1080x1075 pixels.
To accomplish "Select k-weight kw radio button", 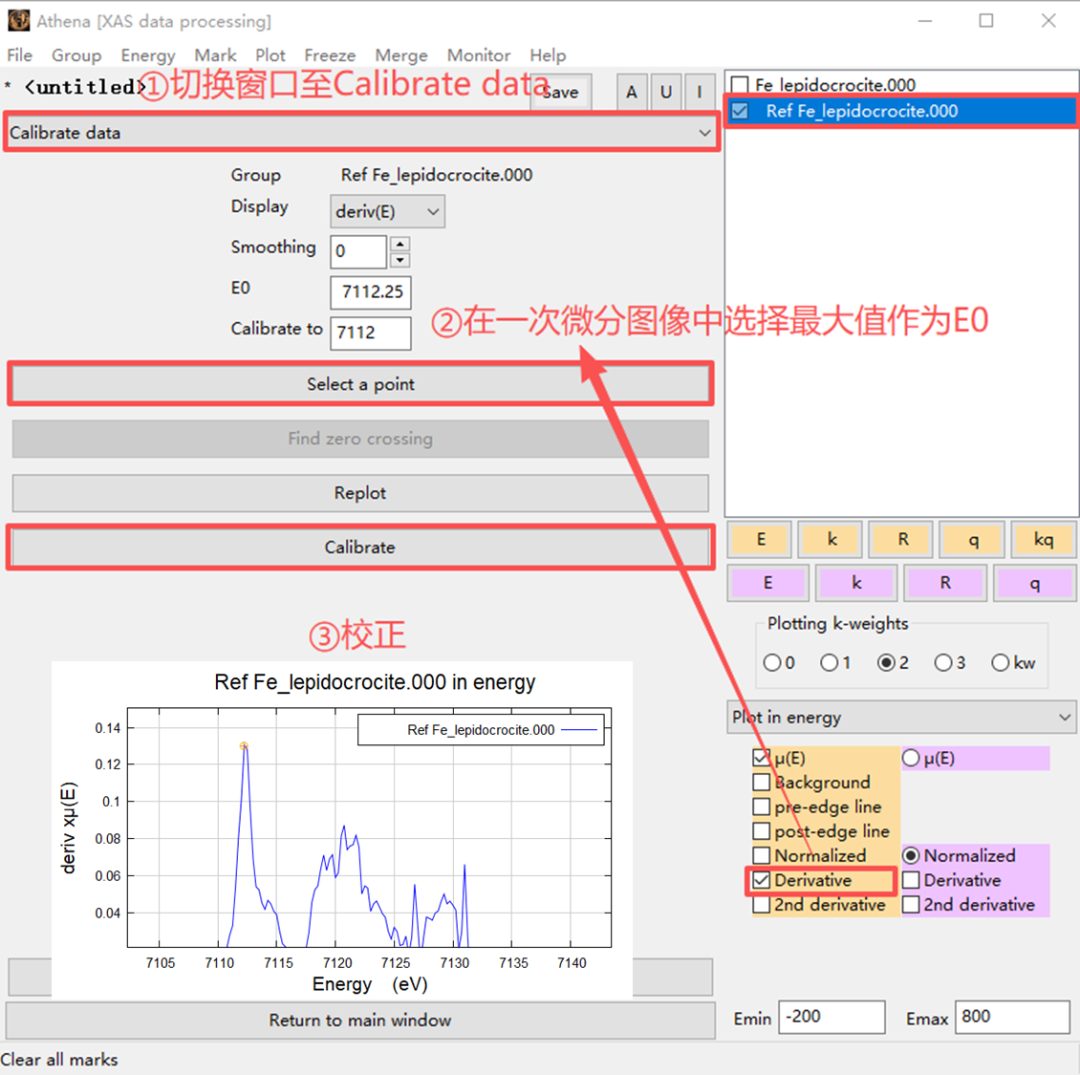I will [x=1000, y=662].
